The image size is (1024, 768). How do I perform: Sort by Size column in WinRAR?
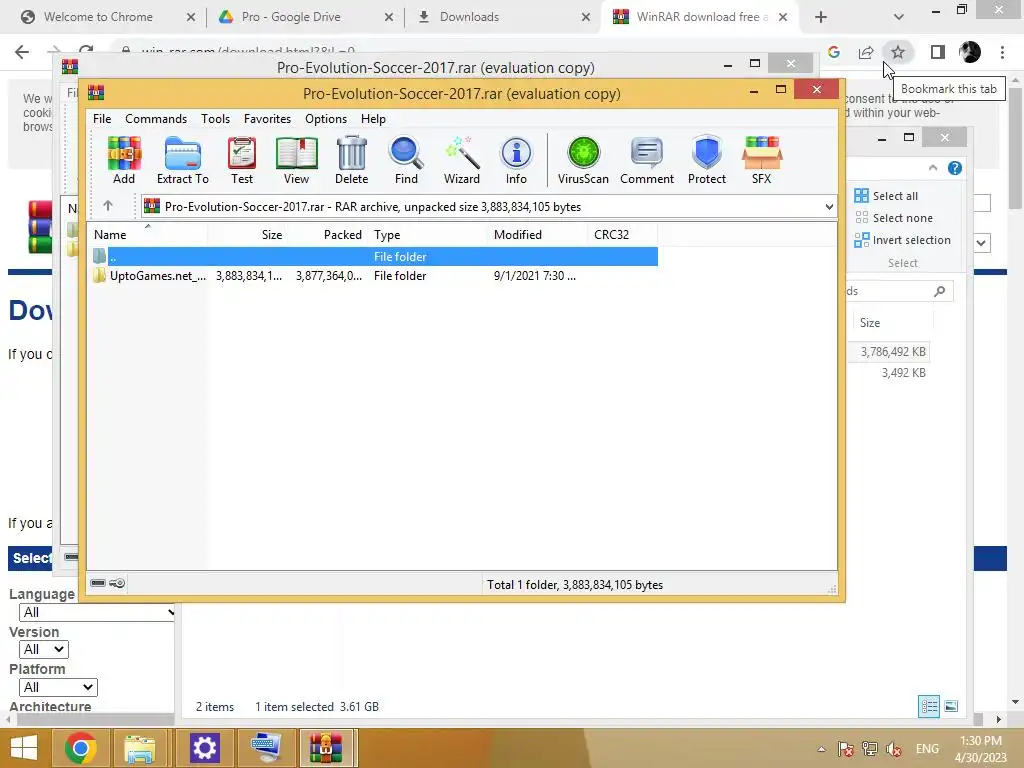[x=247, y=234]
